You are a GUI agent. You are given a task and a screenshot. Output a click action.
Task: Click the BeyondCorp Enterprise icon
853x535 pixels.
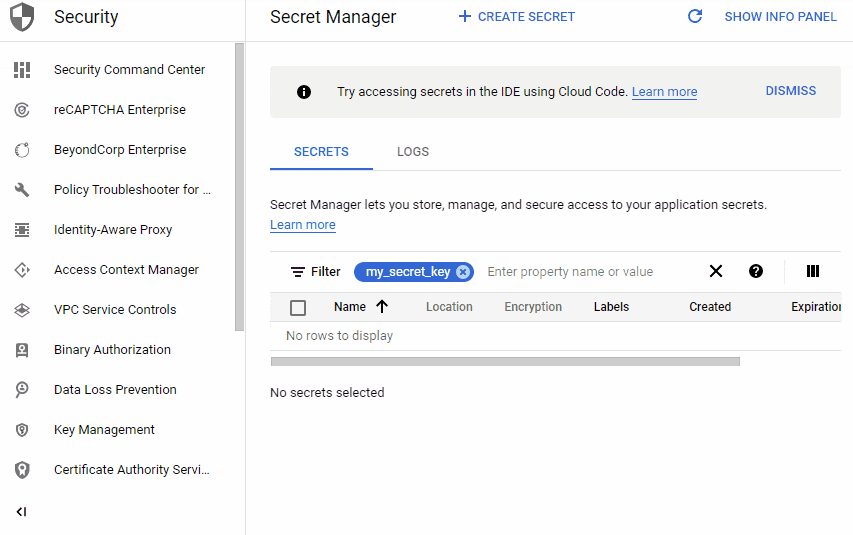click(x=22, y=150)
